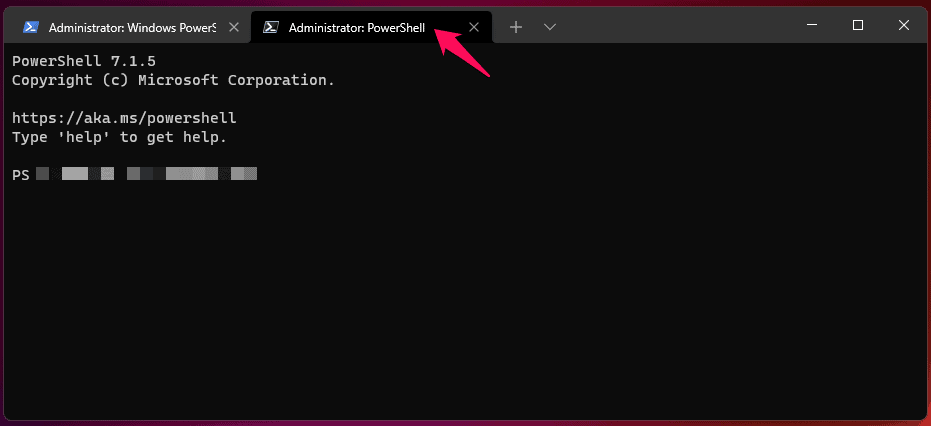This screenshot has width=931, height=426.
Task: Close the Administrator: PowerShell tab
Action: pyautogui.click(x=474, y=28)
